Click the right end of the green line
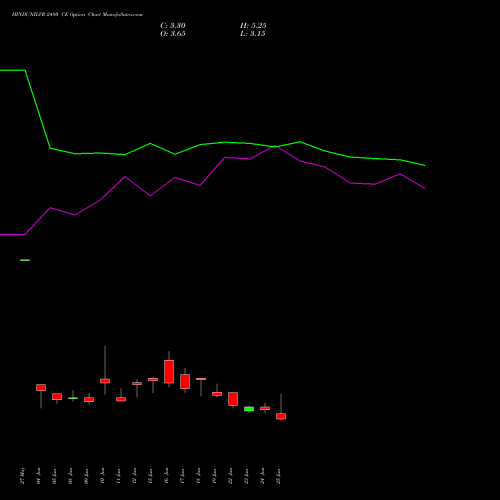 tap(425, 165)
